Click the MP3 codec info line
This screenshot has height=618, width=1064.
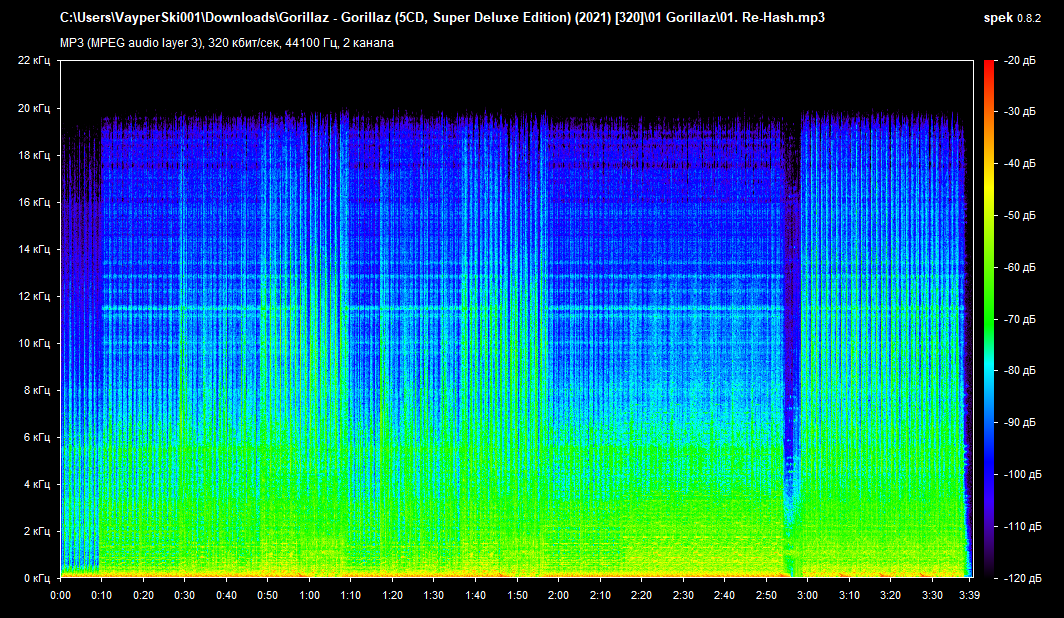click(227, 42)
